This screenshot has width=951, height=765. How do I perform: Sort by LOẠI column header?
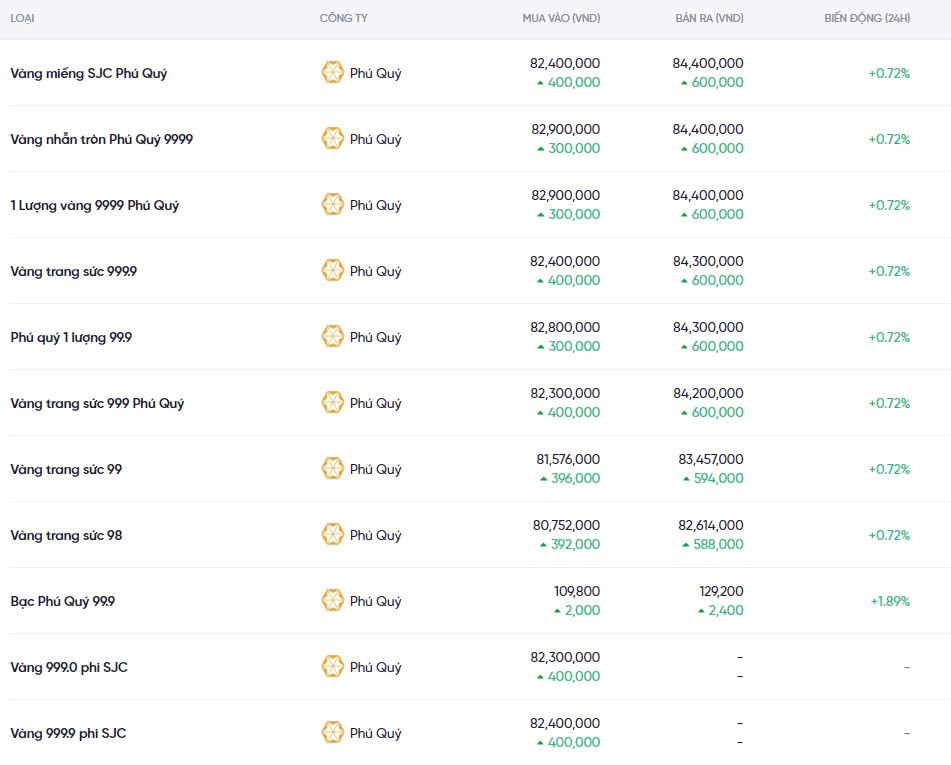click(x=24, y=19)
